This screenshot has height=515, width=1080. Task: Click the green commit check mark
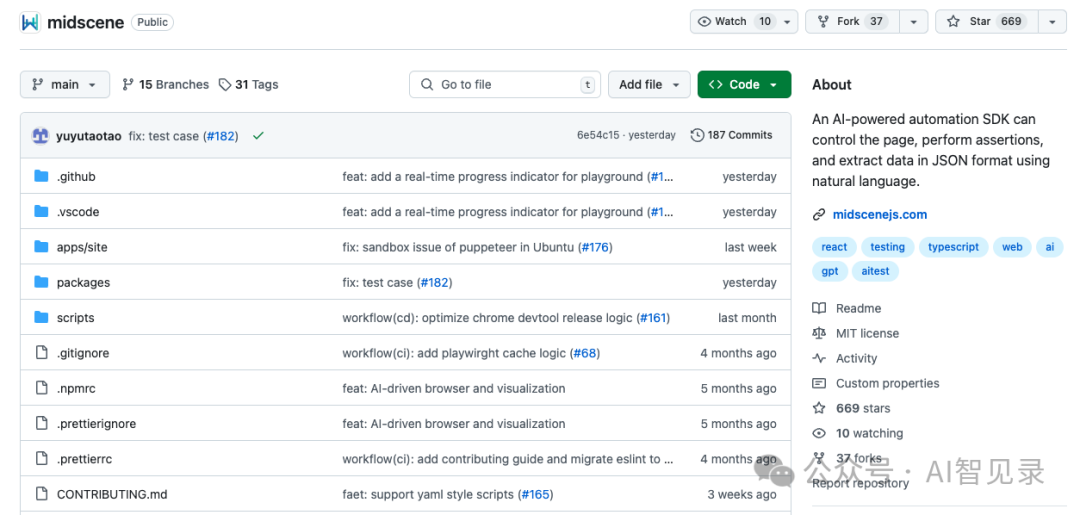258,135
